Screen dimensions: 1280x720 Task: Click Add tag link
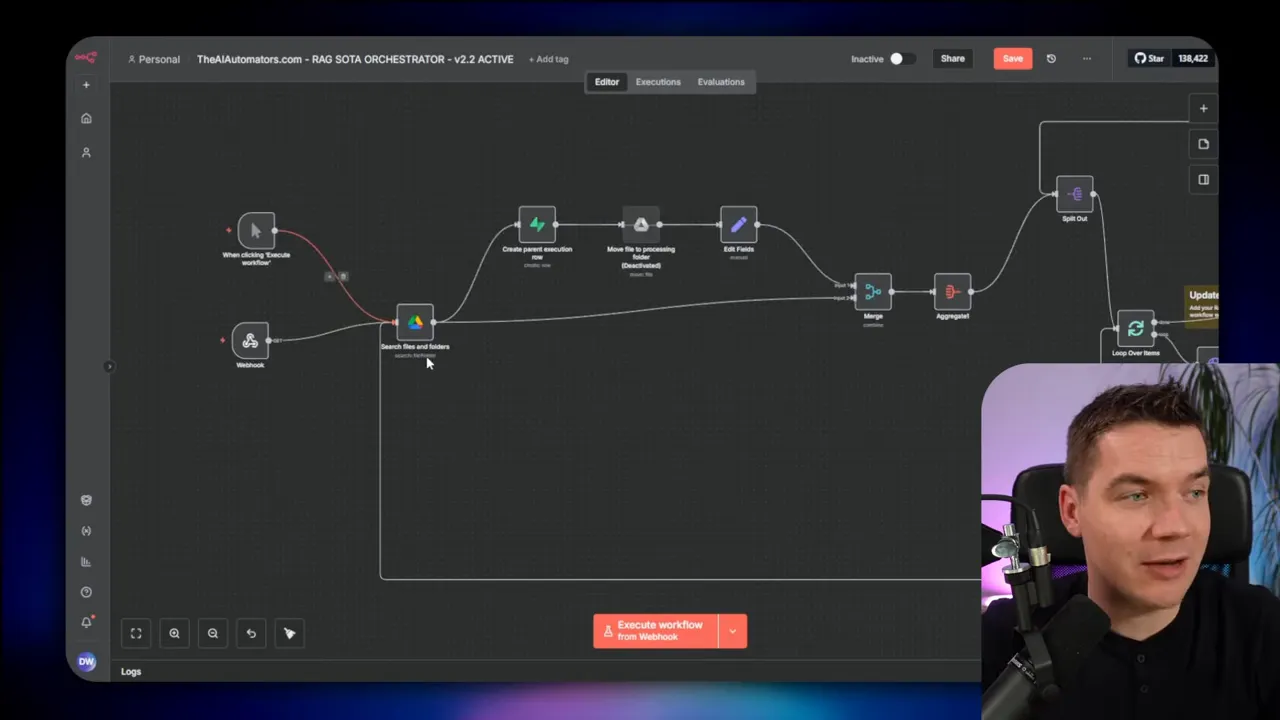549,59
